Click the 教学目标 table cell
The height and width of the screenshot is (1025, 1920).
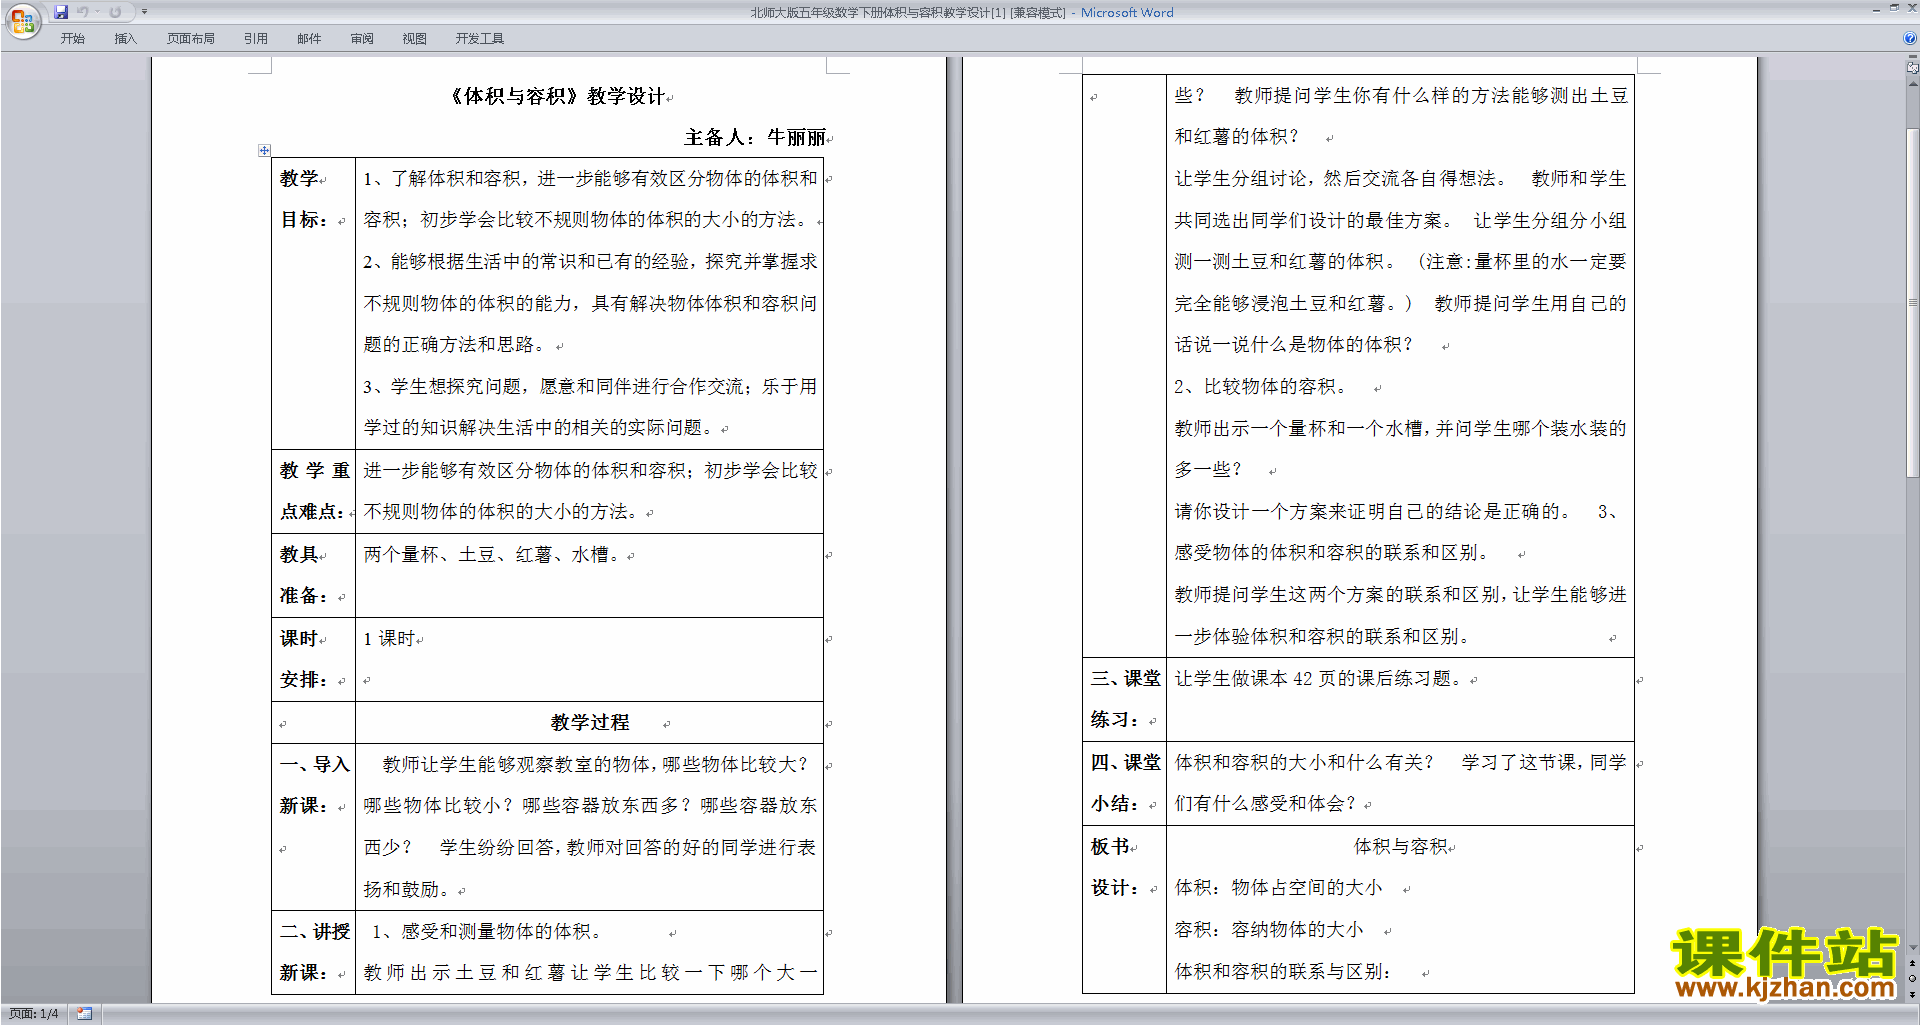tap(313, 303)
